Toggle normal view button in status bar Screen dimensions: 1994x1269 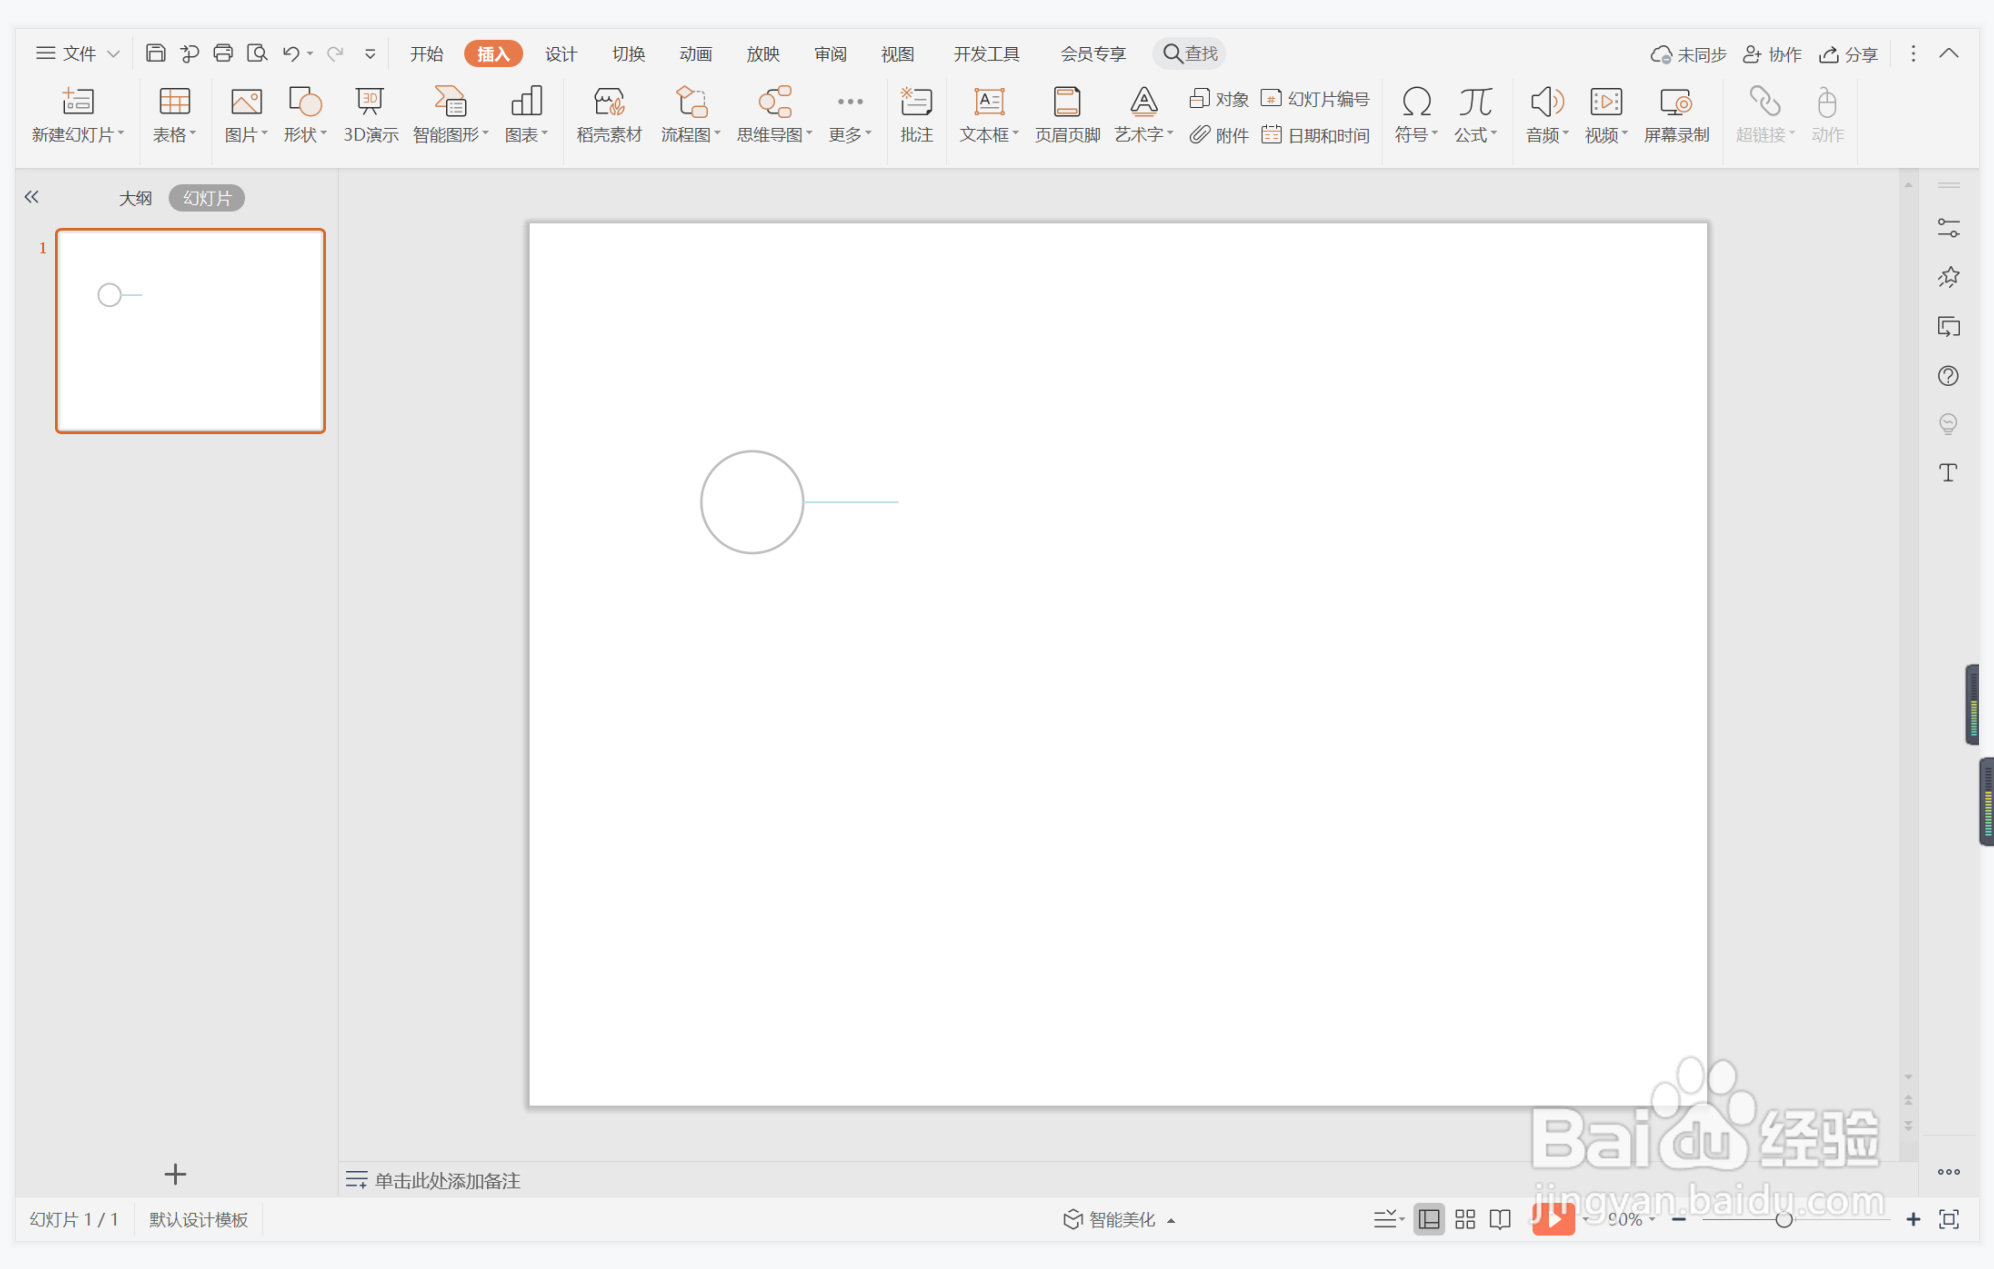click(x=1429, y=1219)
